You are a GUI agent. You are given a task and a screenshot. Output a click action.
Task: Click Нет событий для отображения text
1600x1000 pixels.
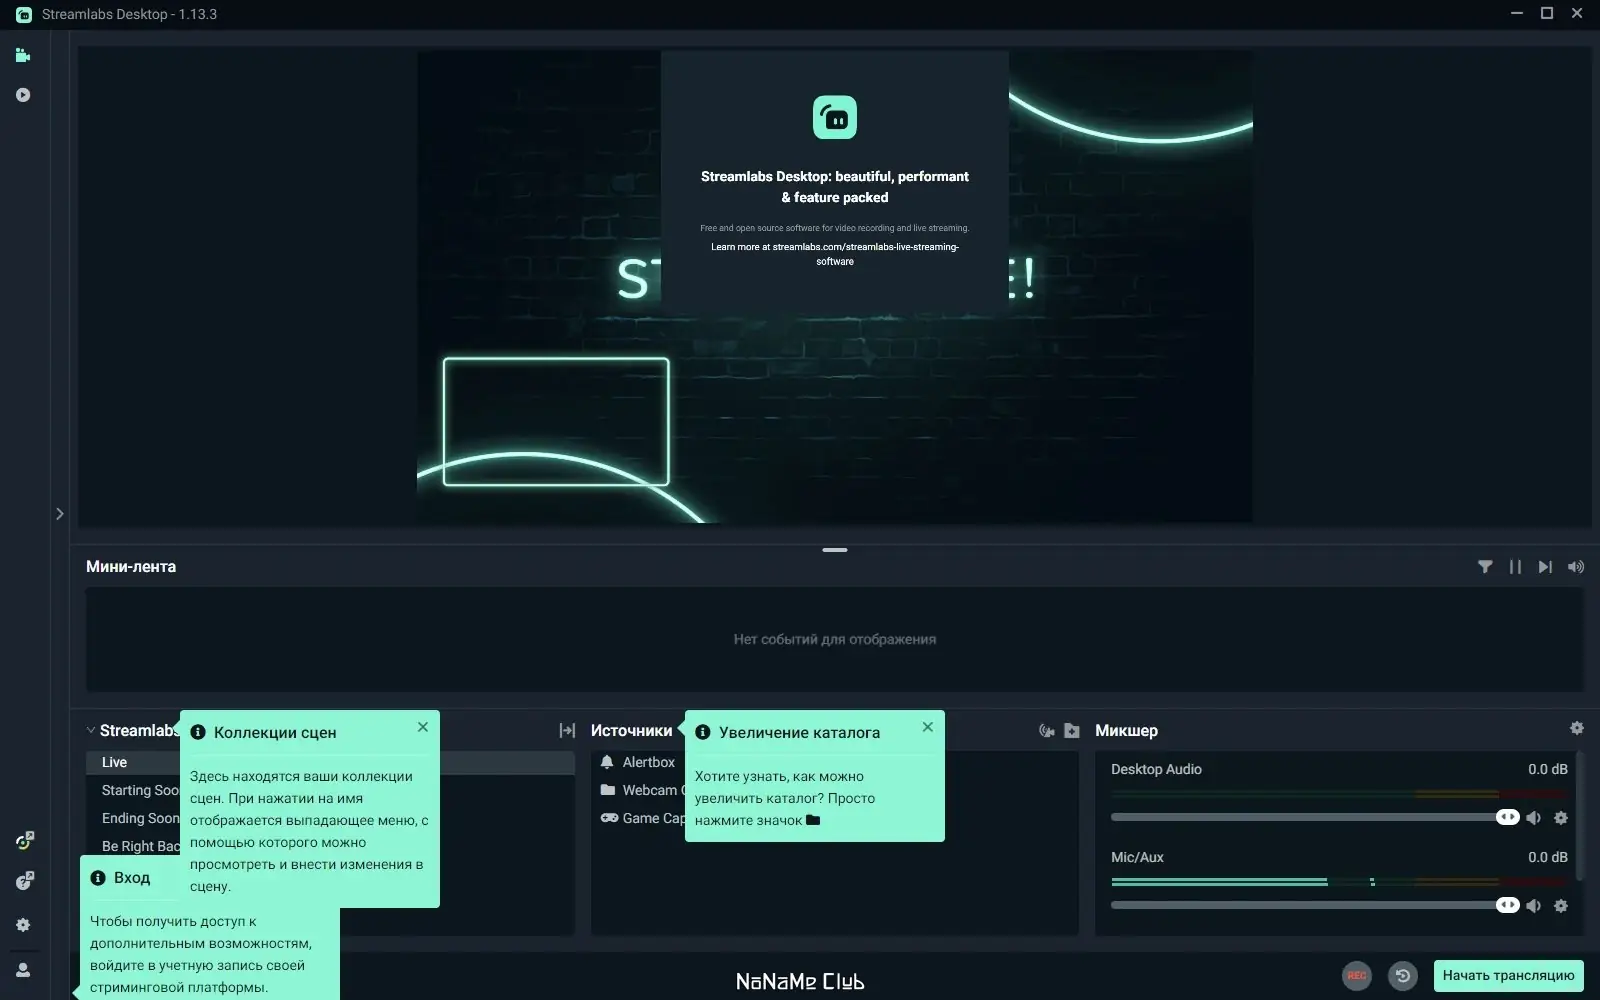(835, 639)
